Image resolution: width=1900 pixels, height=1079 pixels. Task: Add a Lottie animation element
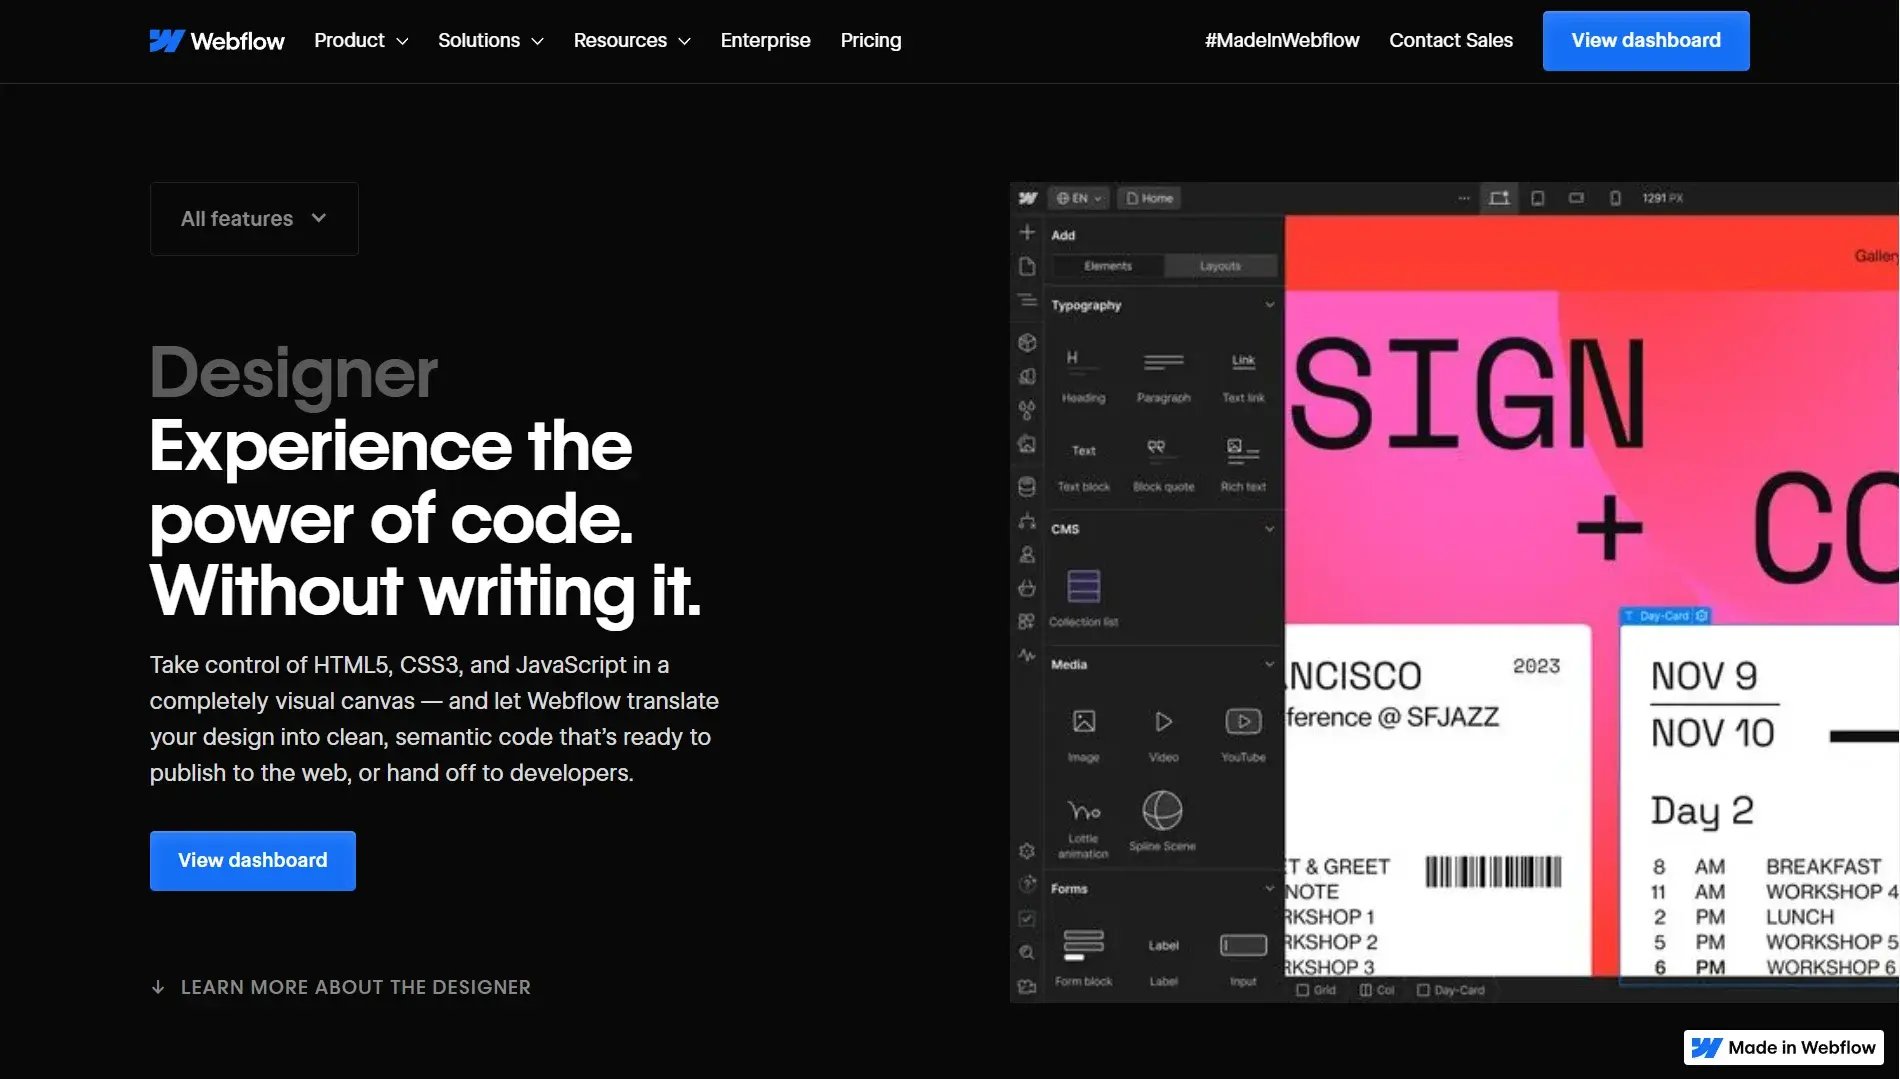pyautogui.click(x=1083, y=827)
